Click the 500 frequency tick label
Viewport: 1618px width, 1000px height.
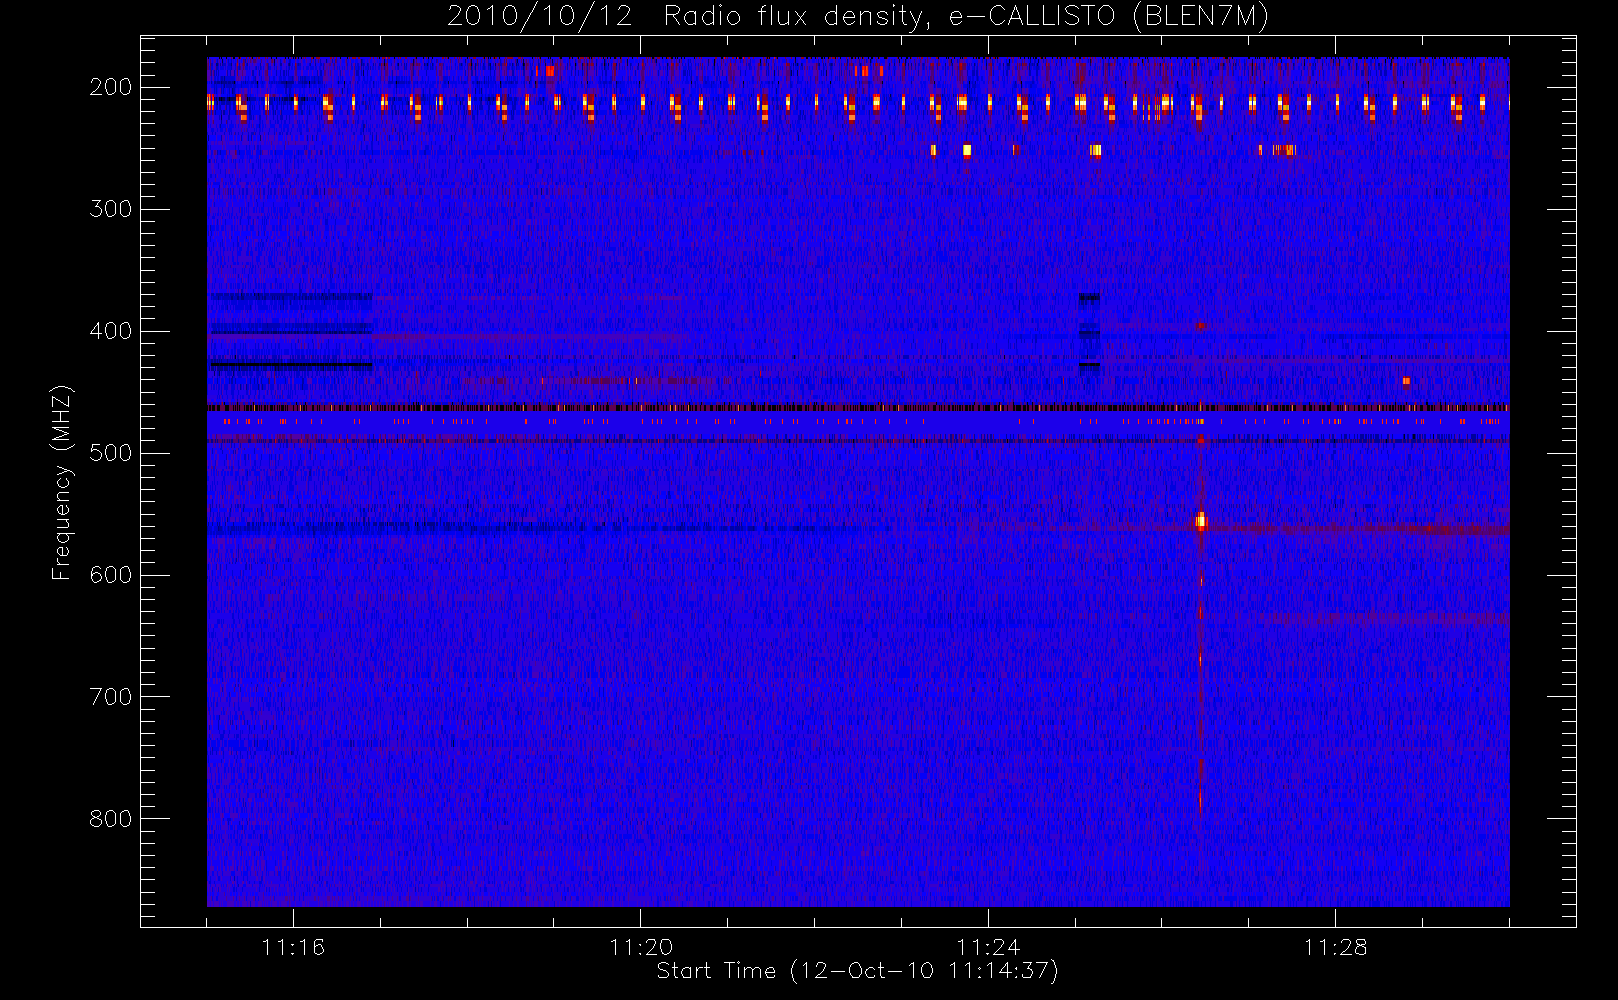coord(111,453)
